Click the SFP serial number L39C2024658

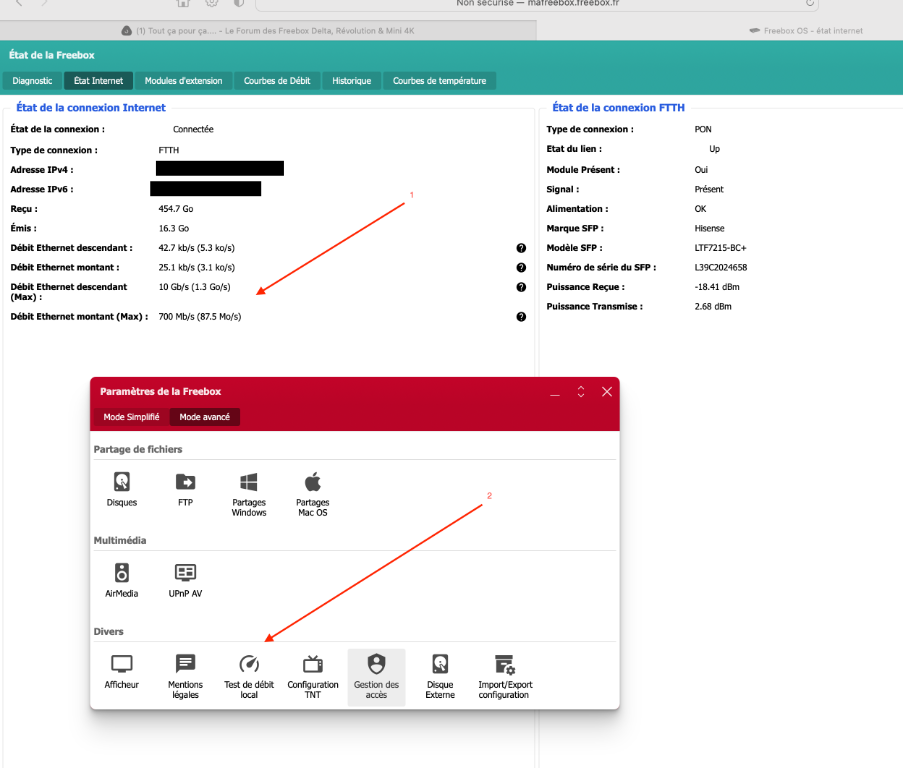[720, 268]
